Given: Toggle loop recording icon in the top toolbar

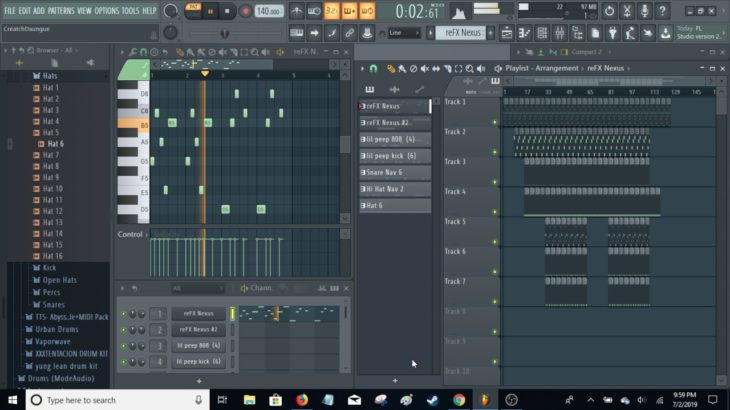Looking at the screenshot, I should pos(367,11).
